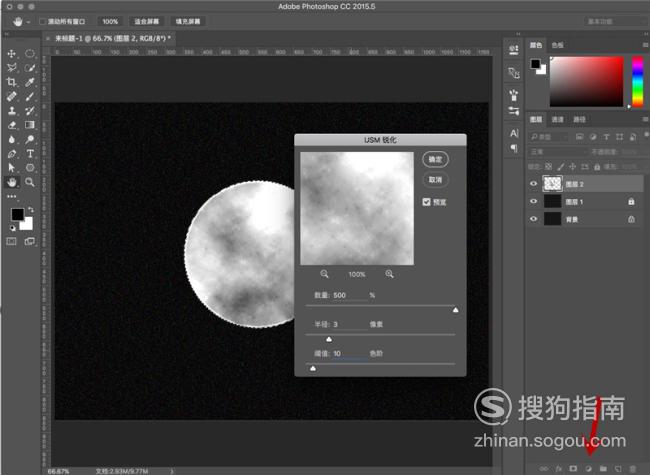Viewport: 650px width, 475px height.
Task: Click the amount slider handle
Action: (456, 310)
